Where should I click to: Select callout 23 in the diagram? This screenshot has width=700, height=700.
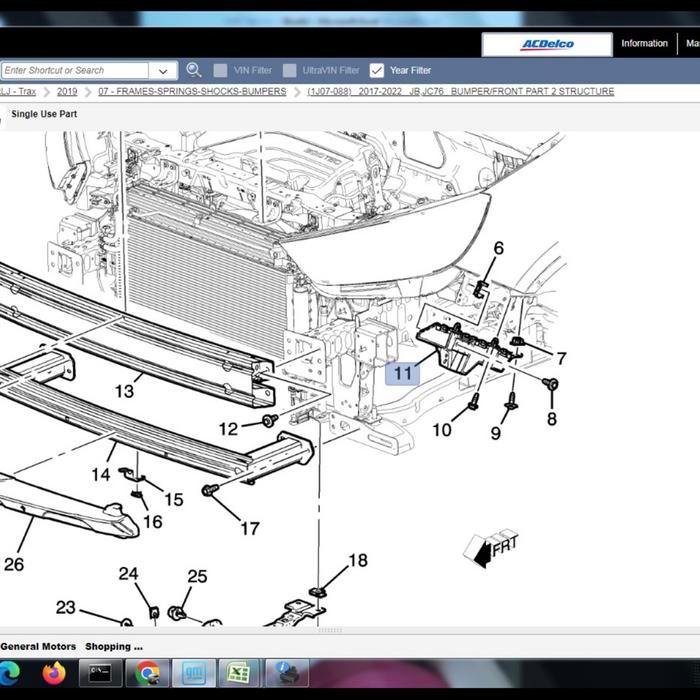[x=66, y=608]
